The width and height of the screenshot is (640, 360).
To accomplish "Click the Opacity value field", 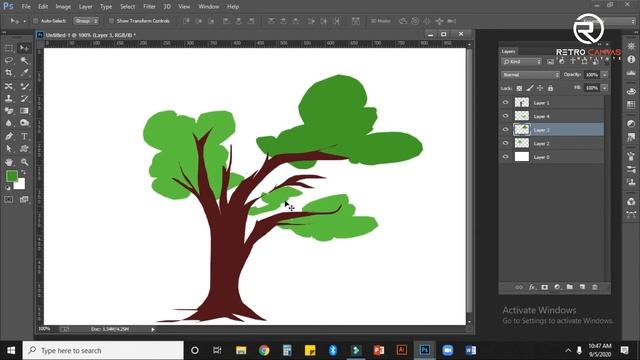I will pyautogui.click(x=591, y=75).
